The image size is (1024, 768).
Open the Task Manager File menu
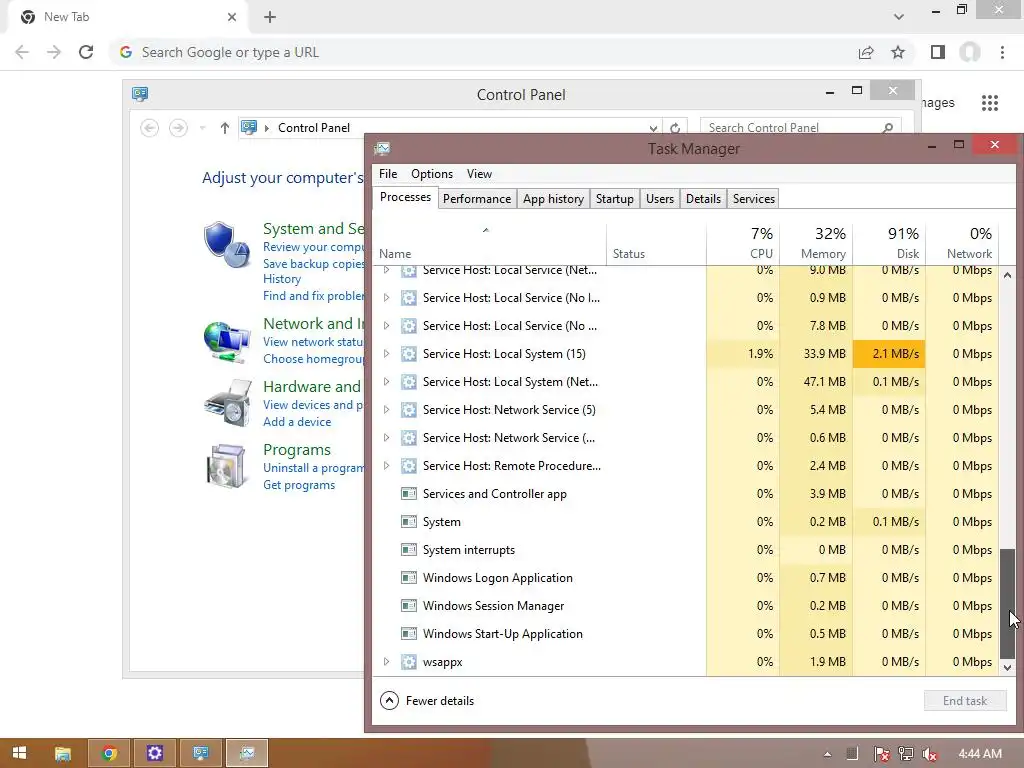click(388, 174)
